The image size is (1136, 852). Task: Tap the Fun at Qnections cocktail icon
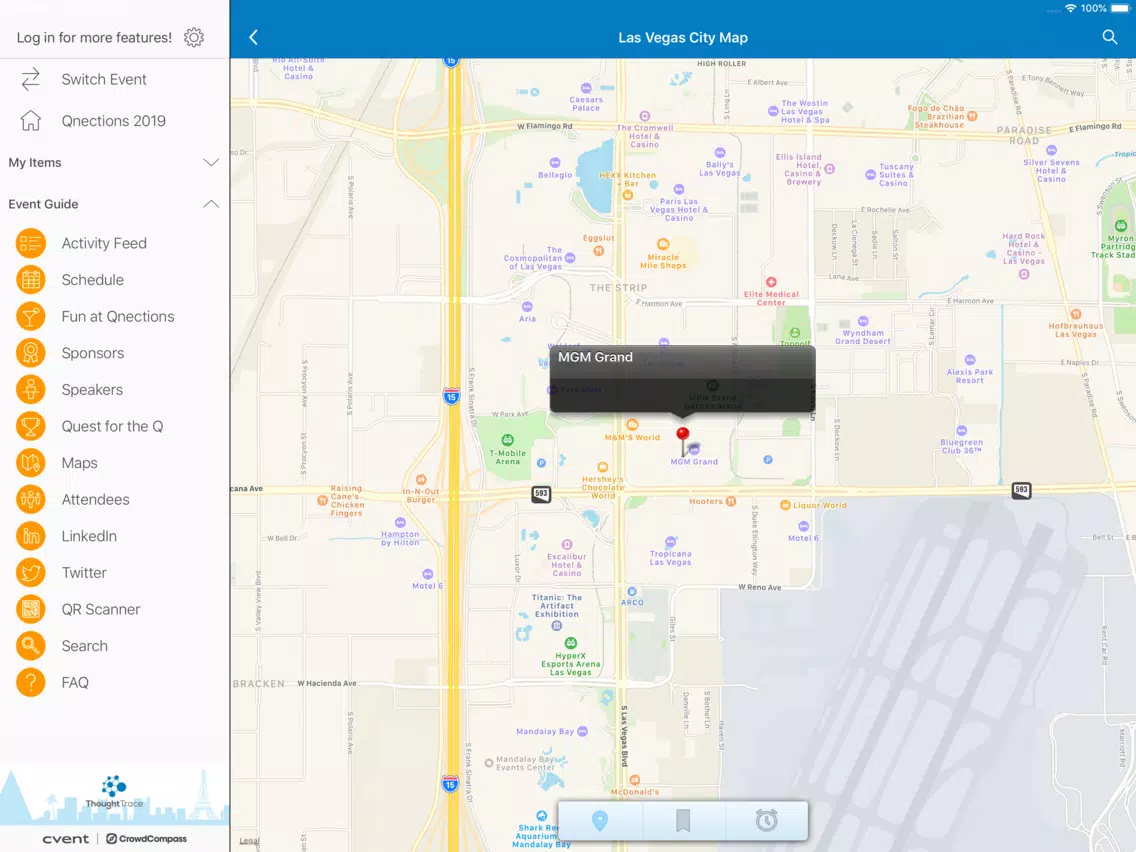[30, 317]
